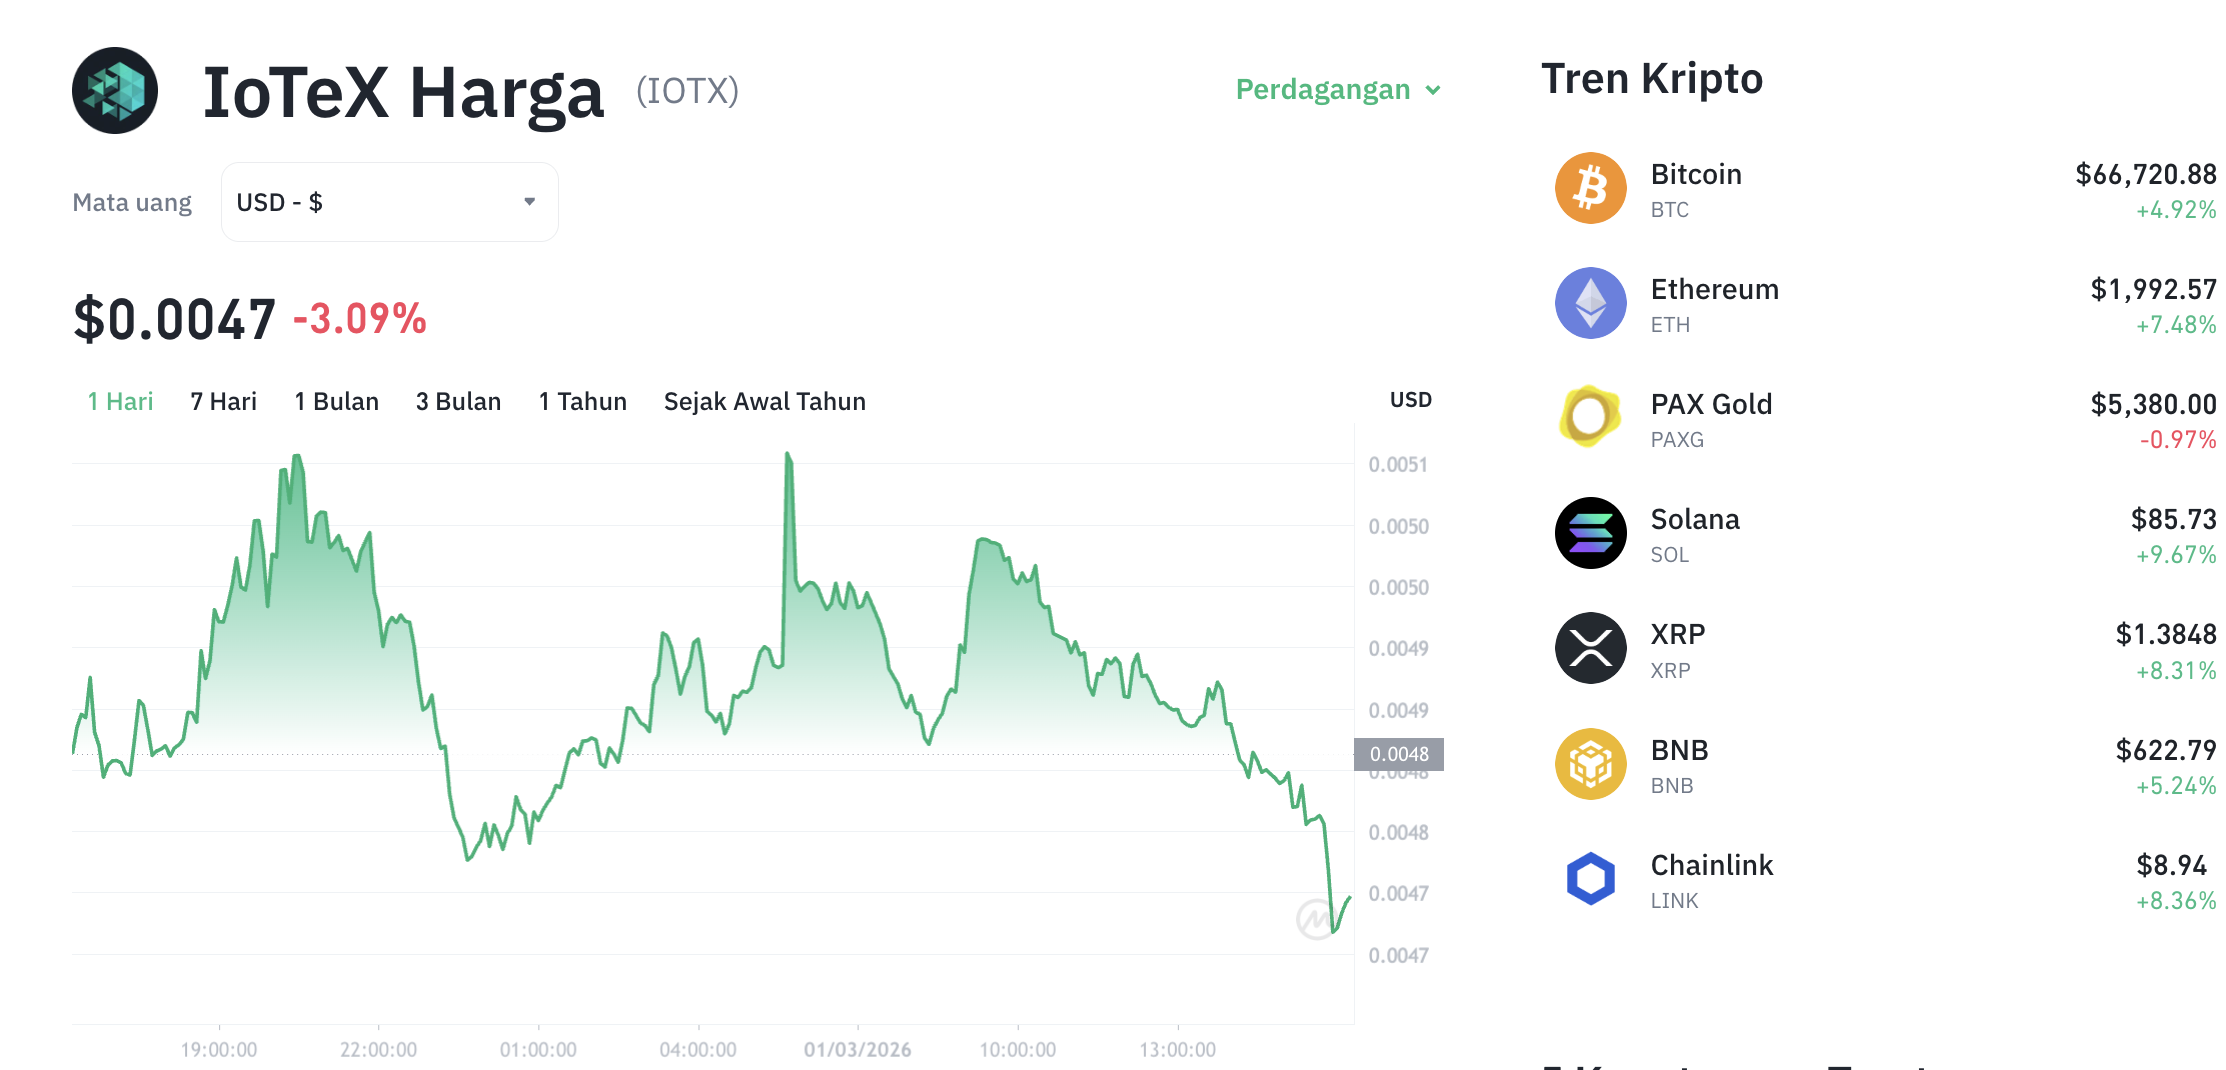Viewport: 2226px width, 1070px height.
Task: Open the USD currency dropdown
Action: tap(389, 202)
